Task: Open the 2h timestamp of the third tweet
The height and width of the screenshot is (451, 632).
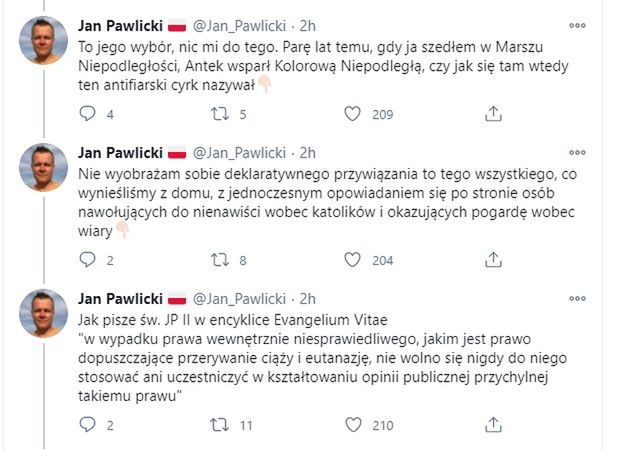Action: [307, 299]
